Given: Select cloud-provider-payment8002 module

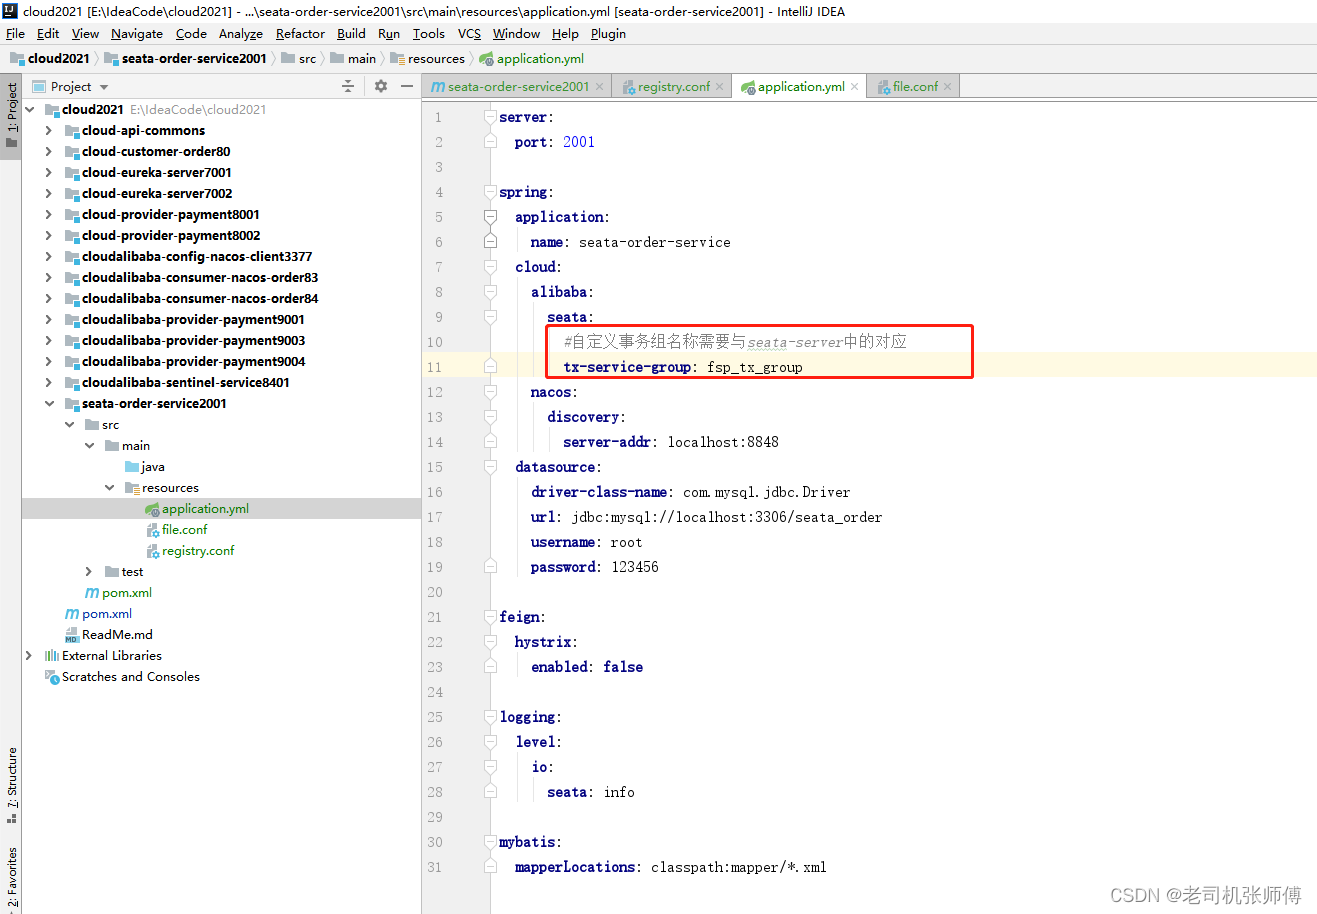Looking at the screenshot, I should point(171,235).
